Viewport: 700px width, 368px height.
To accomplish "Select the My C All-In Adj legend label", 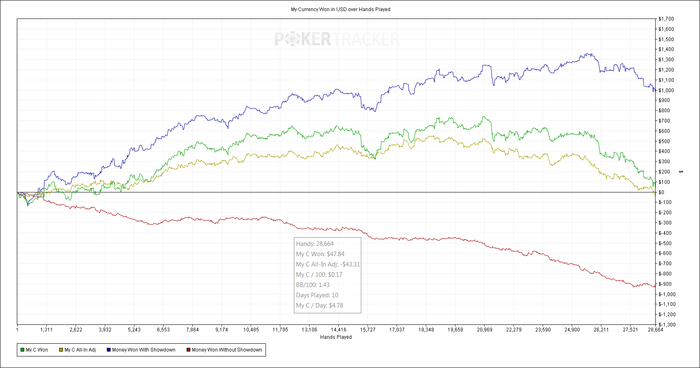I will tap(80, 350).
